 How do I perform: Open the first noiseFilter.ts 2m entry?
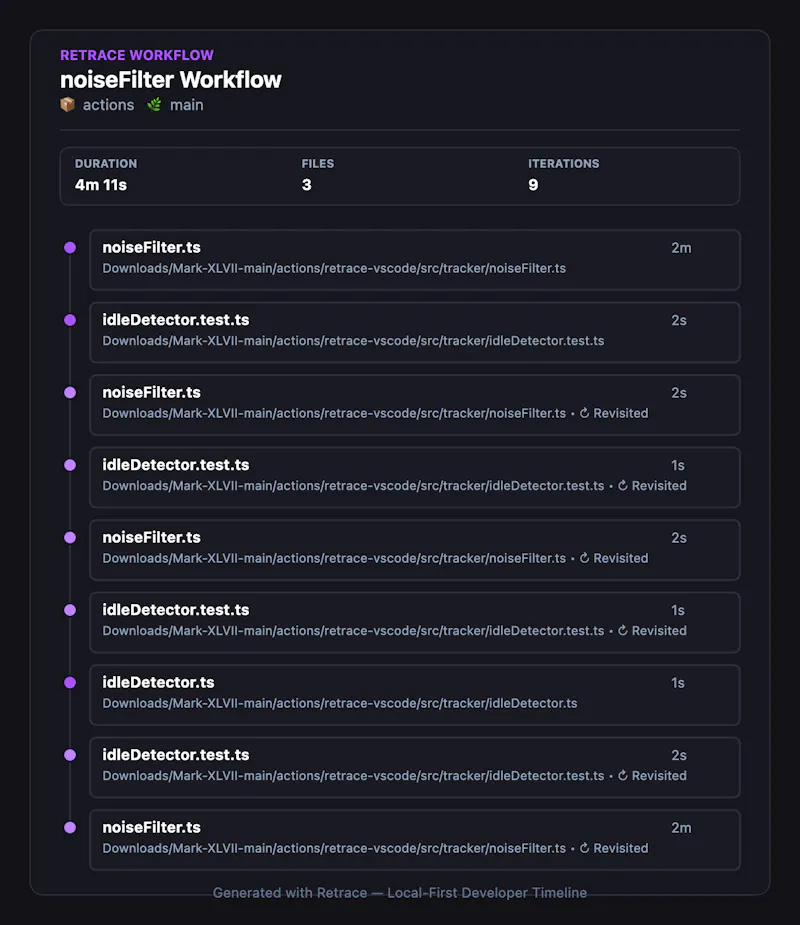pyautogui.click(x=415, y=260)
